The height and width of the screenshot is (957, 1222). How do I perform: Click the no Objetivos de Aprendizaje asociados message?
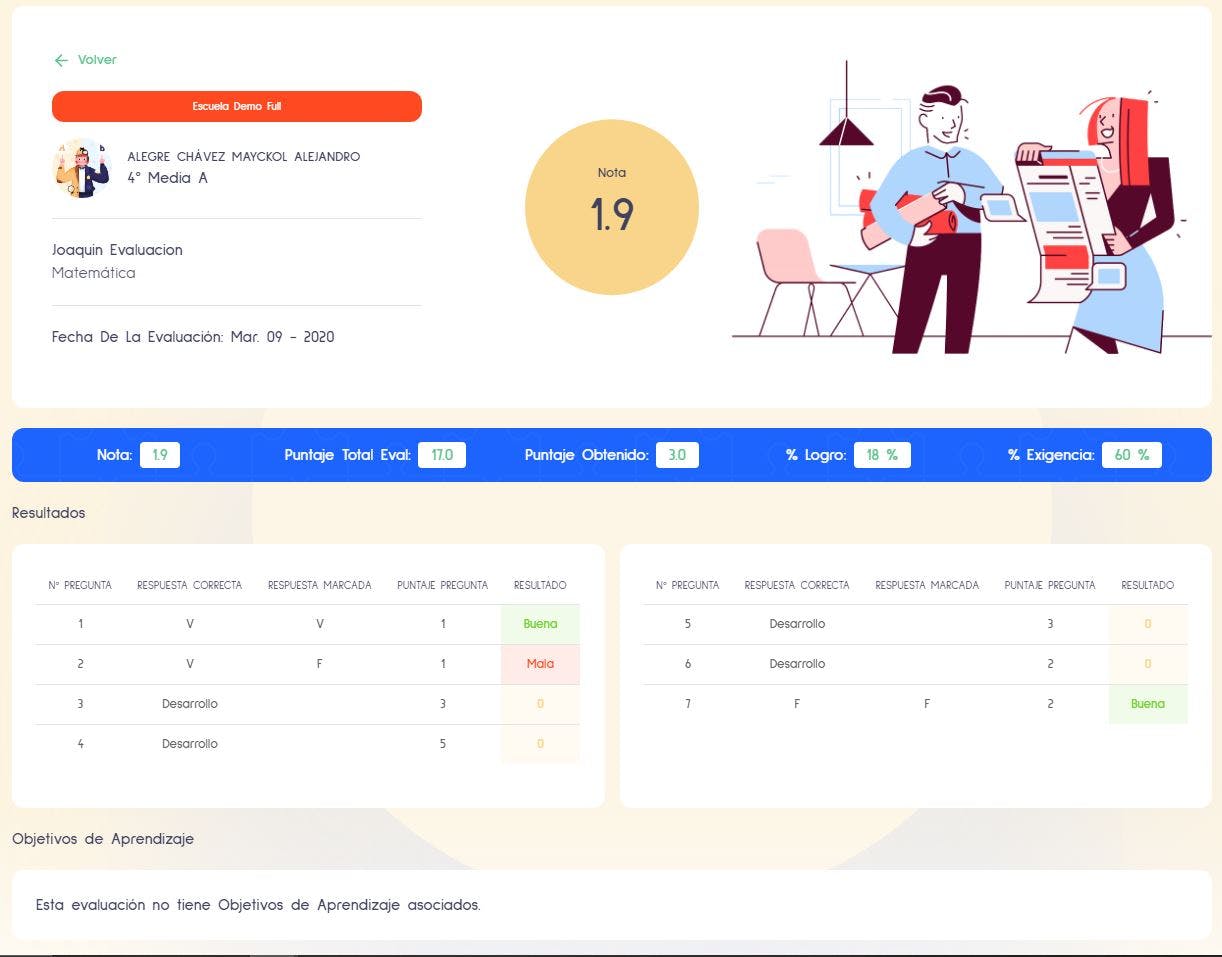258,905
